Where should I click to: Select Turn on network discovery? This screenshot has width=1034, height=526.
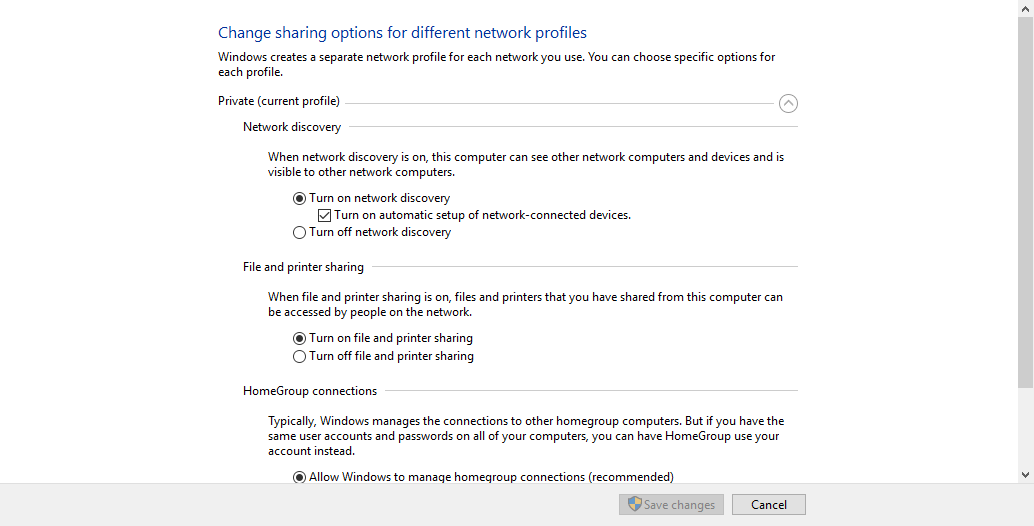tap(299, 198)
